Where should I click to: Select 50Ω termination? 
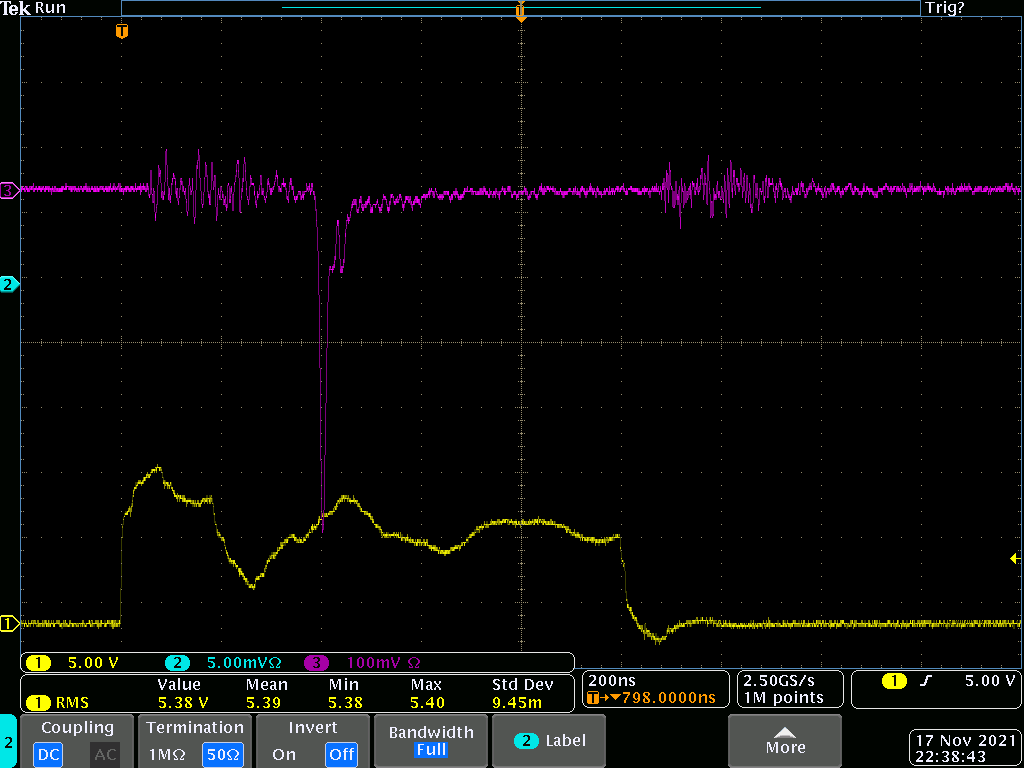pyautogui.click(x=222, y=754)
